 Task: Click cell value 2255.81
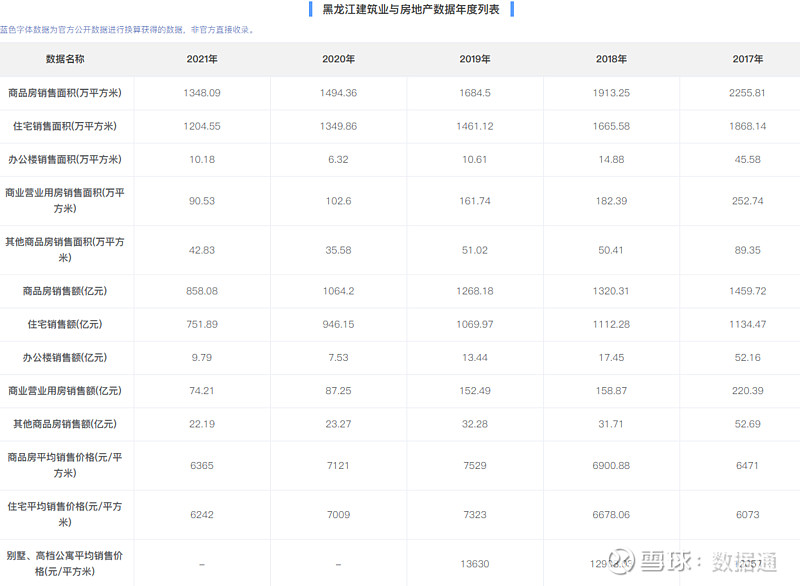747,93
